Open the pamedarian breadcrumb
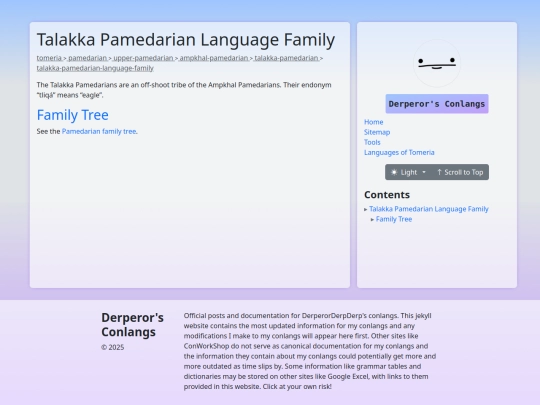 coord(87,58)
